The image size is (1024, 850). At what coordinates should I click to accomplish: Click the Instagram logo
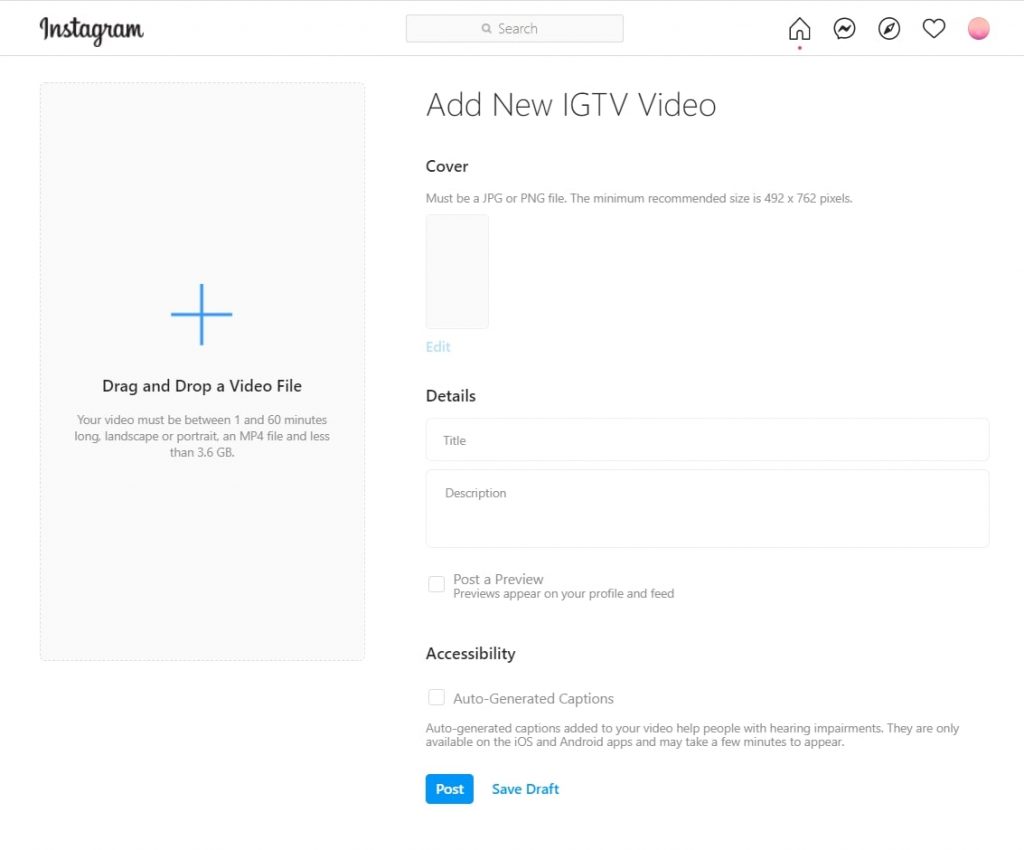coord(91,29)
